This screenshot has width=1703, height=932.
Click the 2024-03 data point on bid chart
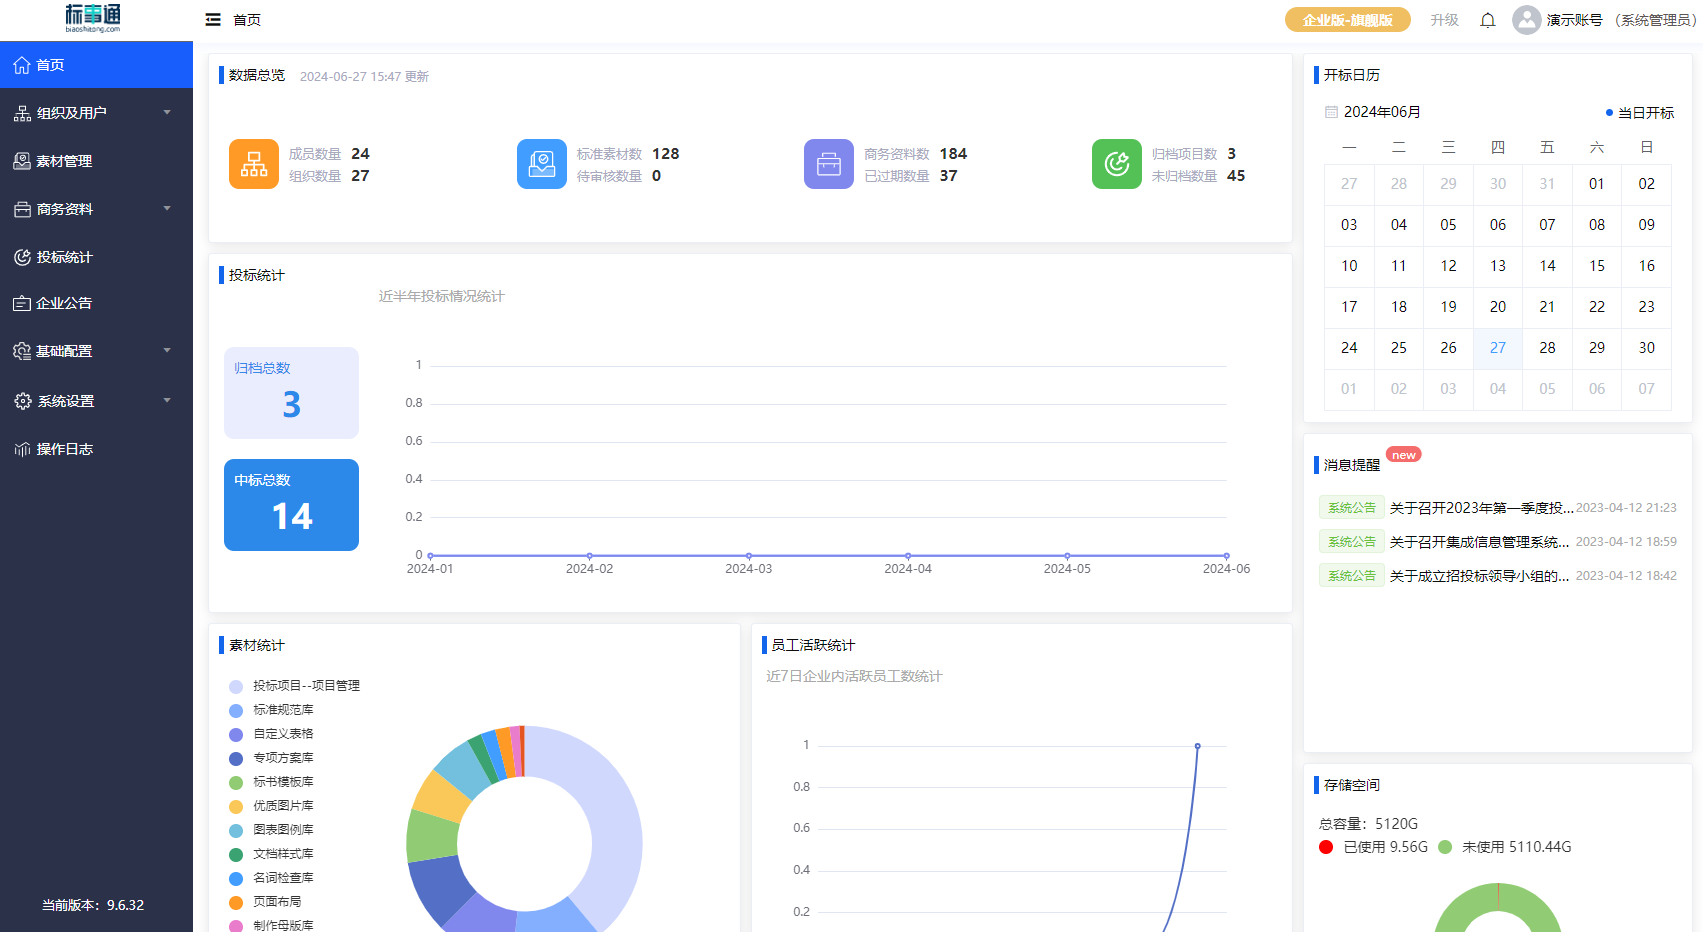749,556
